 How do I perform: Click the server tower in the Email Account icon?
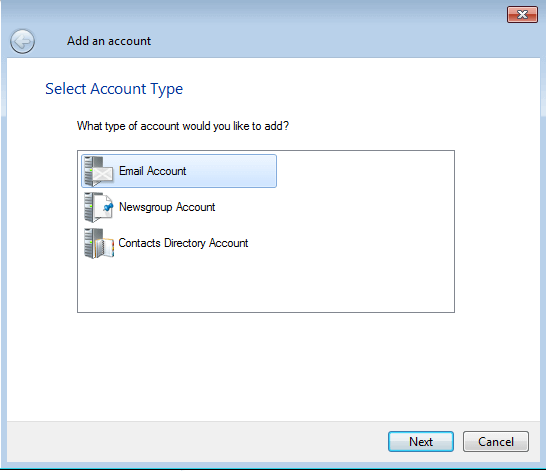(89, 171)
